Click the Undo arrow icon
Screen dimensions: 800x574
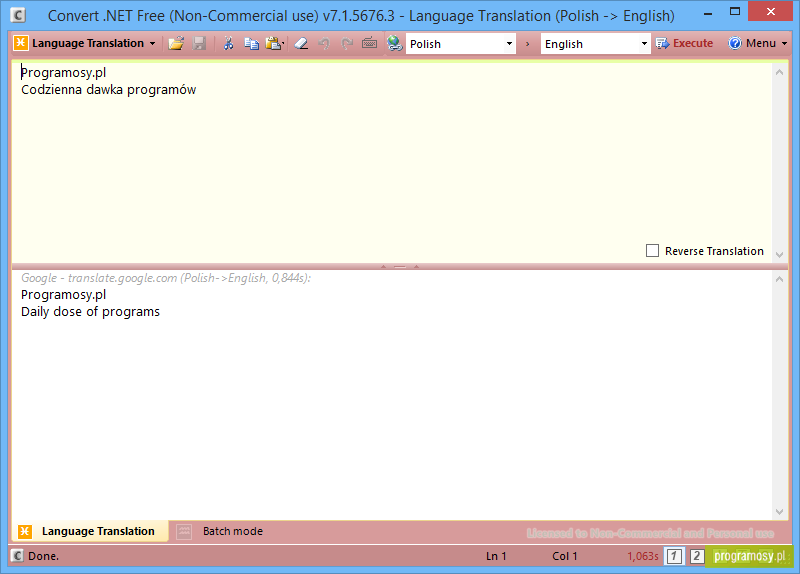(324, 43)
